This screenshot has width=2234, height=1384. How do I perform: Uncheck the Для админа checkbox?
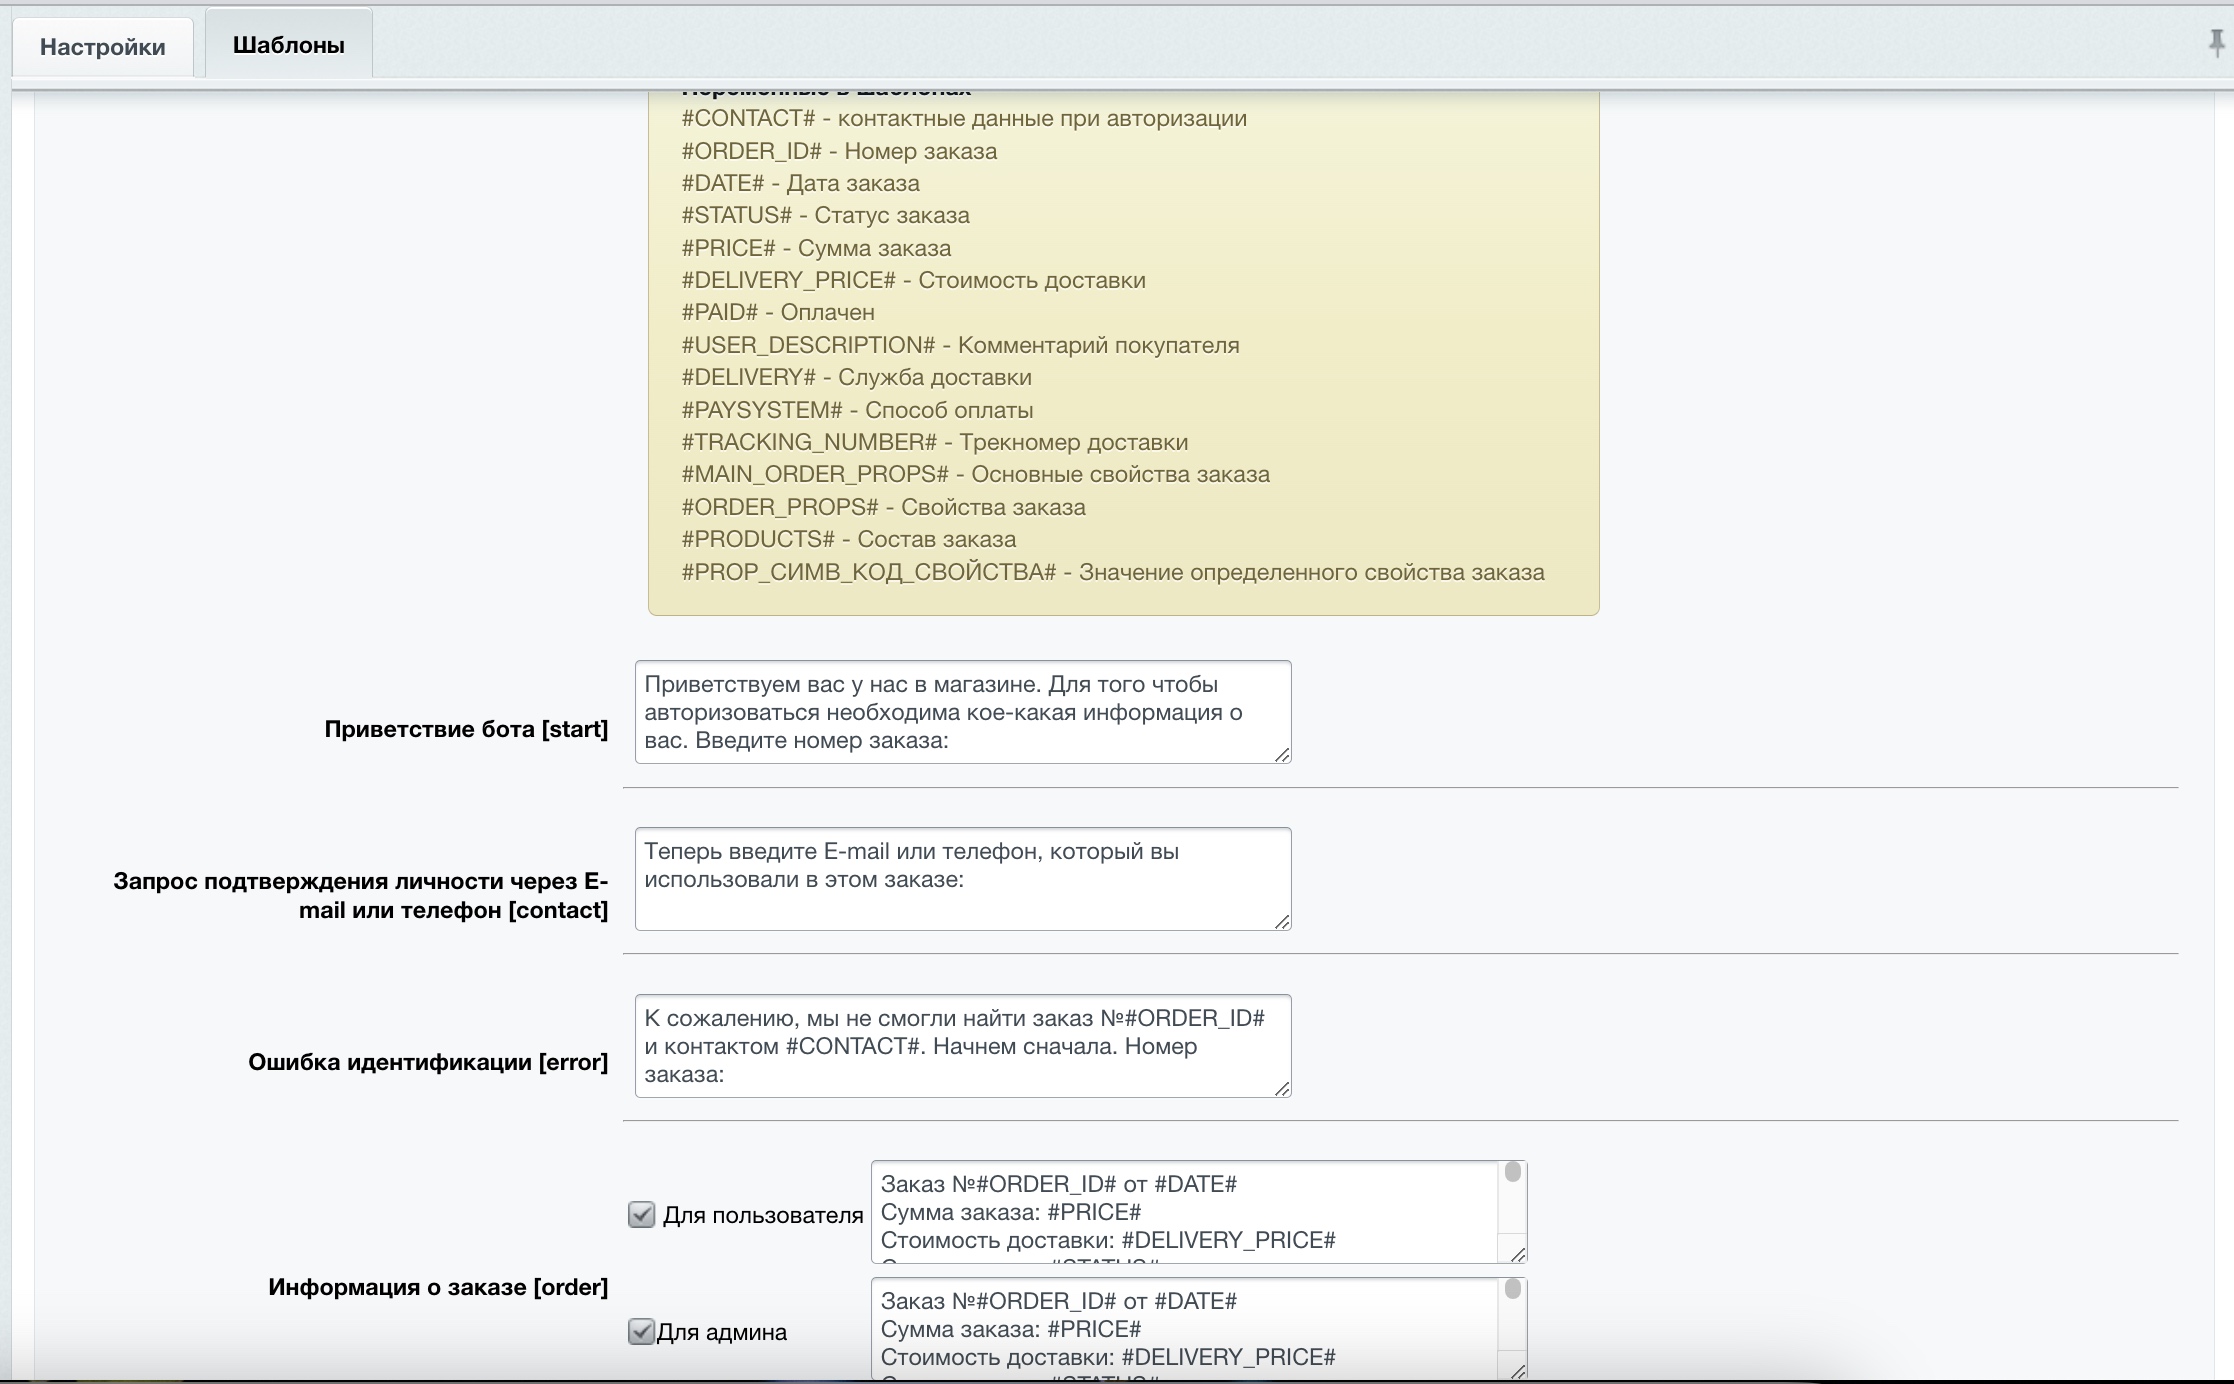(x=641, y=1331)
